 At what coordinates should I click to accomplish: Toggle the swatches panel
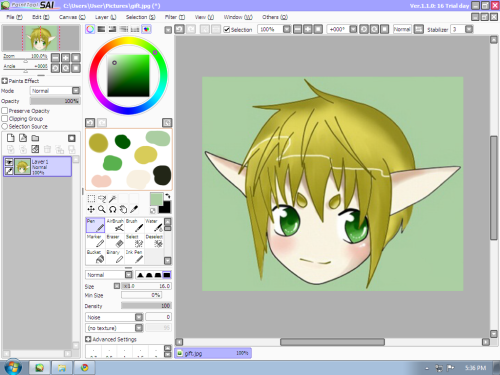(135, 29)
